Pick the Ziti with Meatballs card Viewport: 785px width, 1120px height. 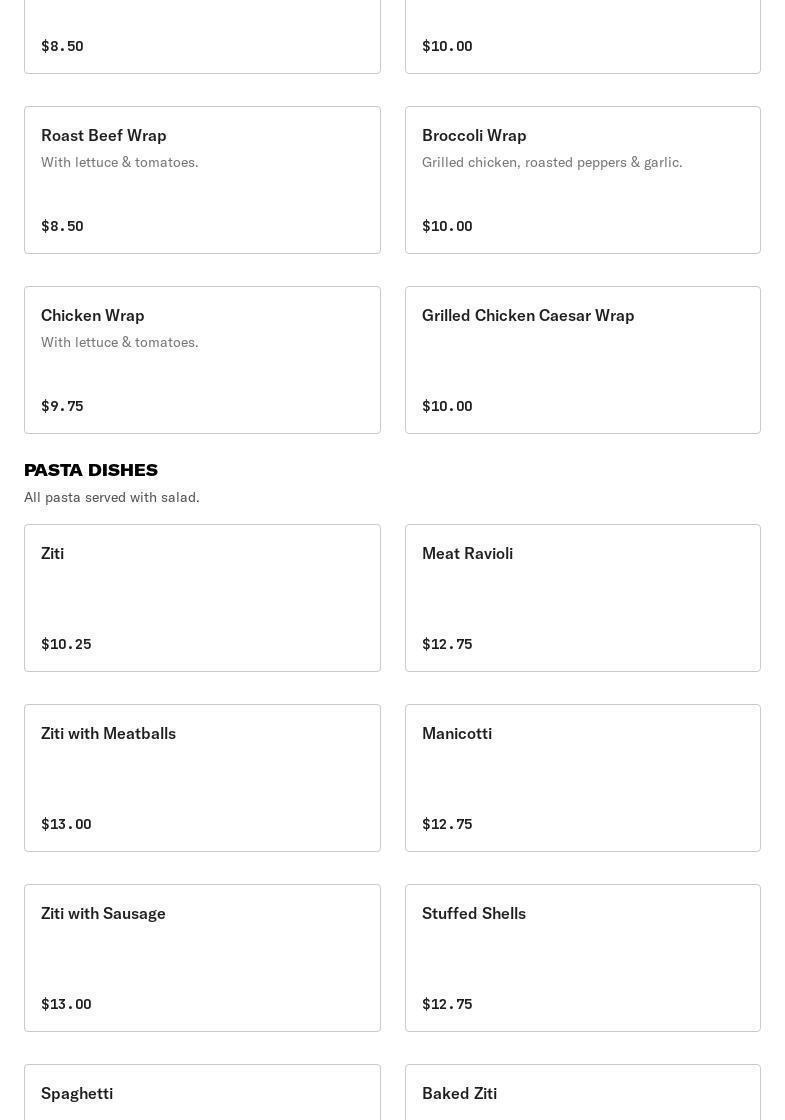[202, 778]
